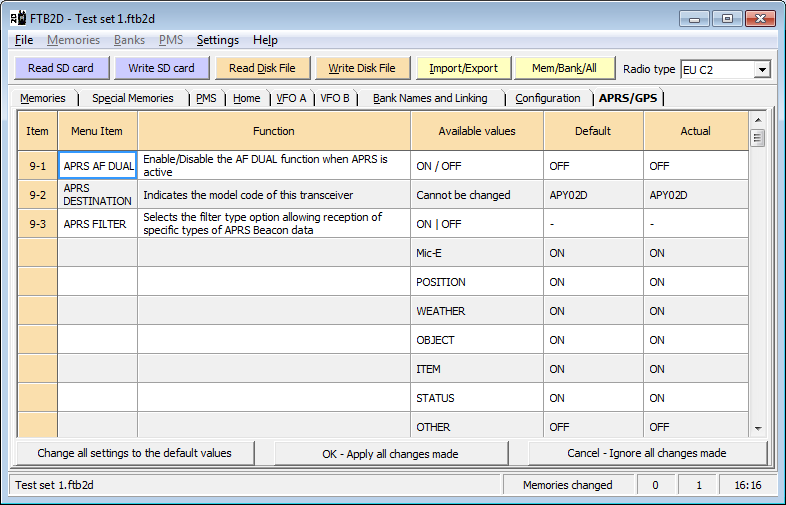Image resolution: width=786 pixels, height=505 pixels.
Task: Click Actual value OFF for APRS AF DUAL
Action: (696, 165)
